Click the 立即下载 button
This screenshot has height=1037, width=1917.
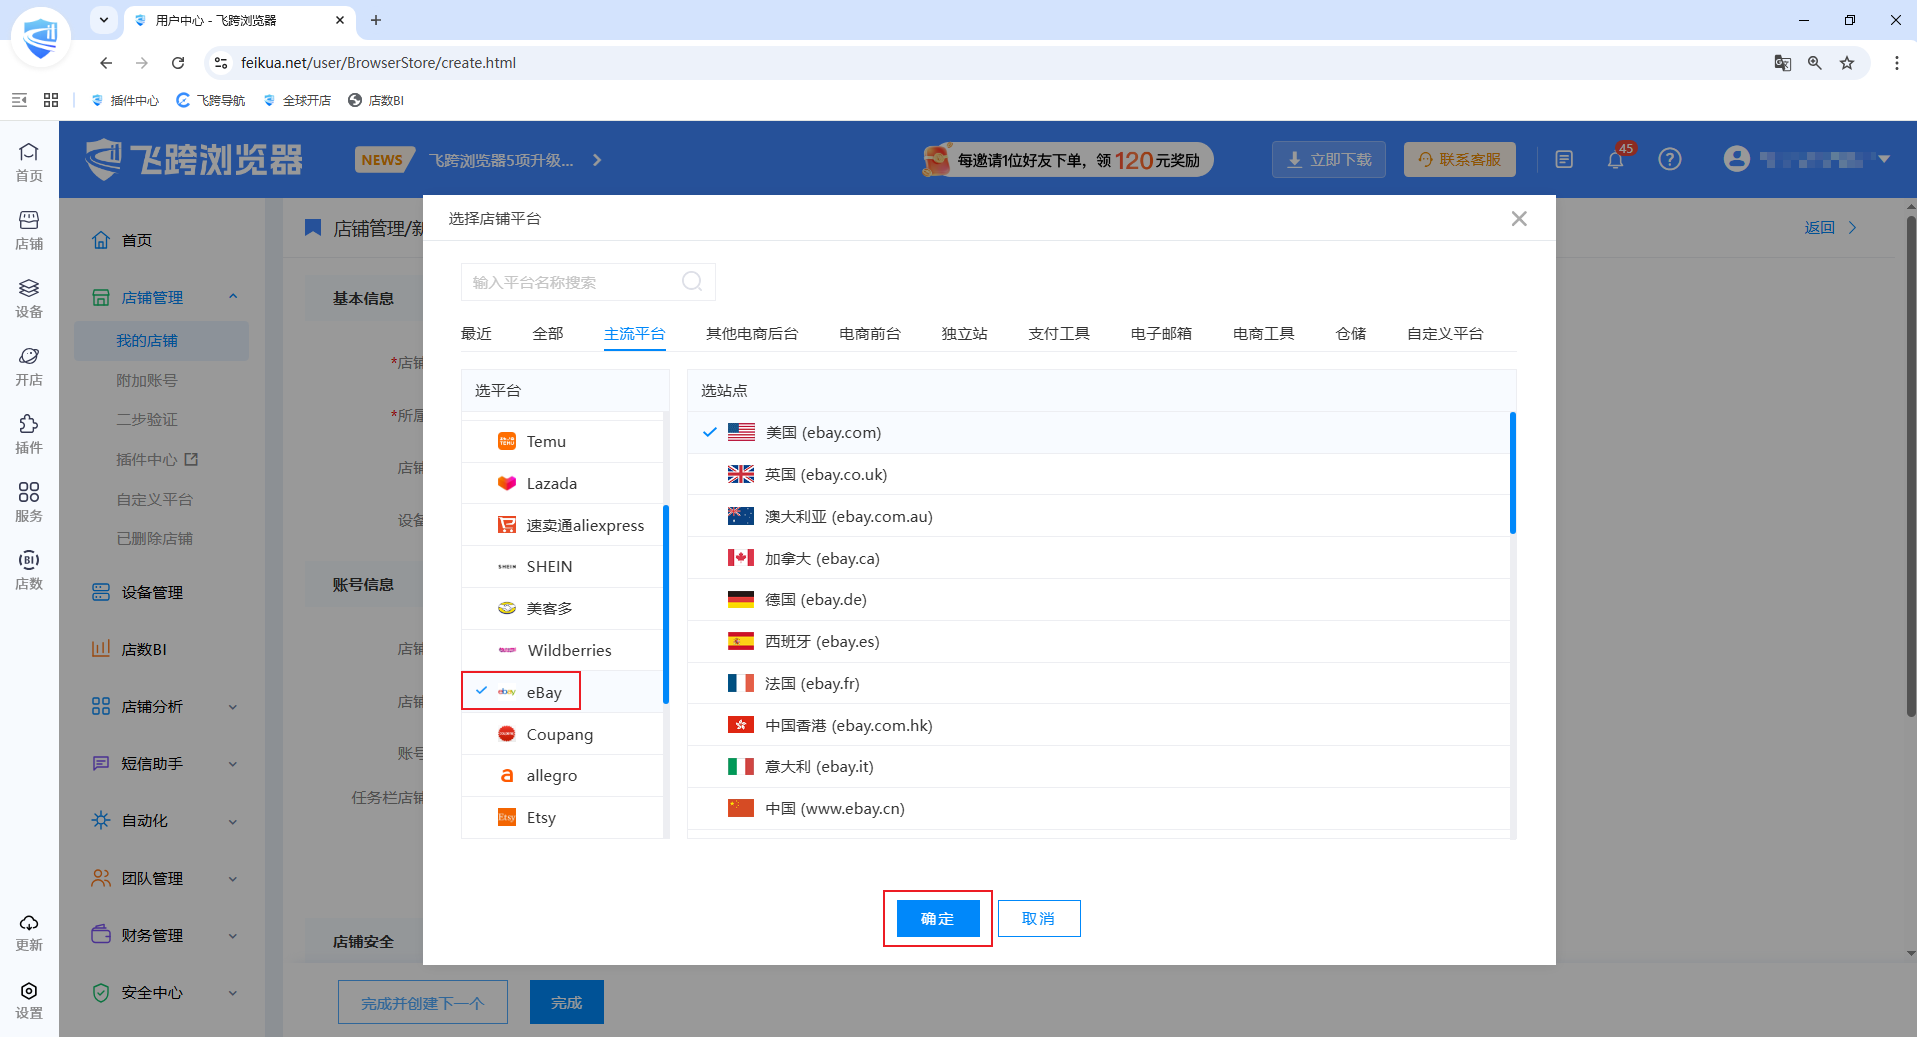coord(1329,159)
